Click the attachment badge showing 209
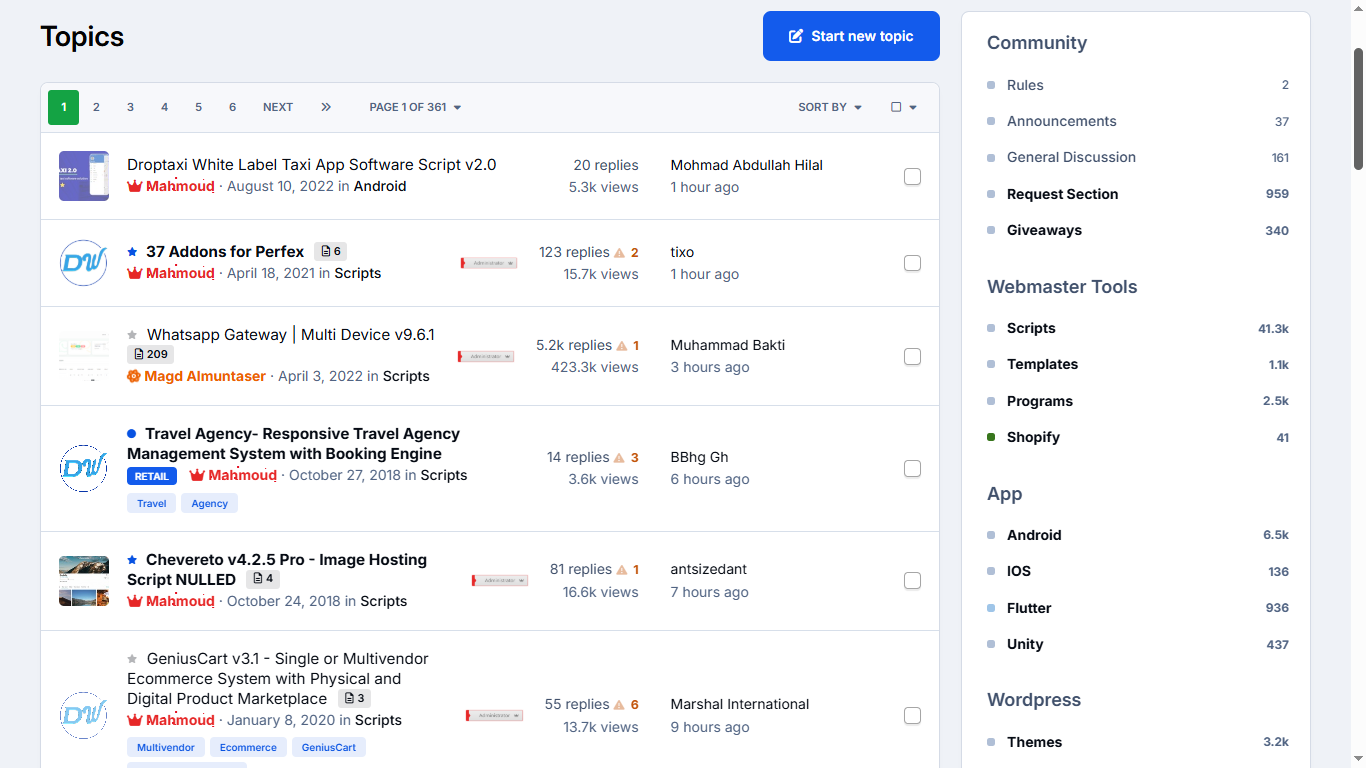The width and height of the screenshot is (1366, 768). [x=150, y=354]
